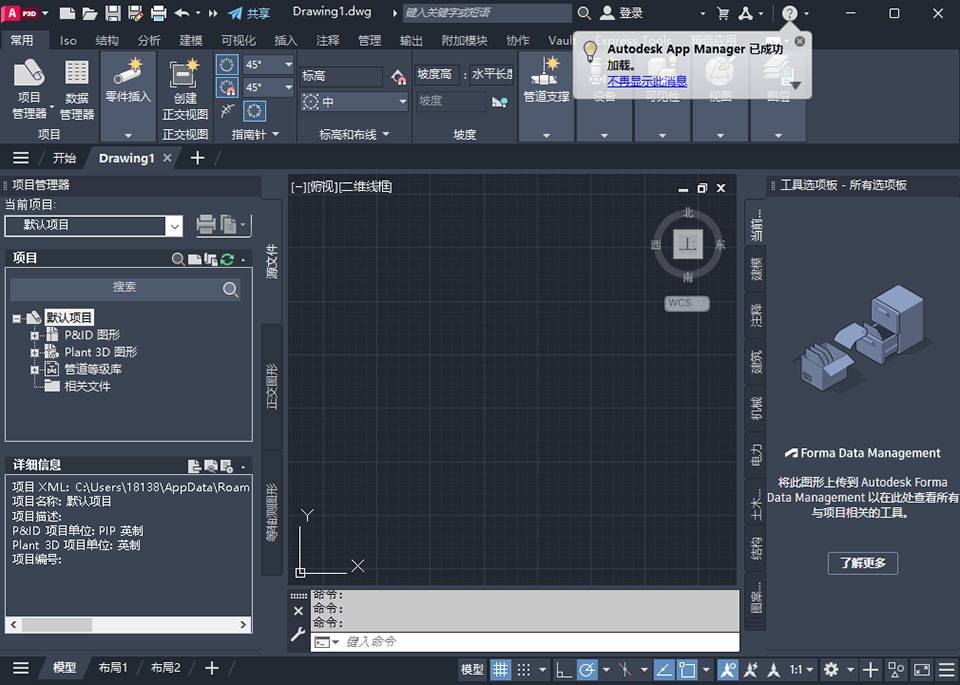Switch to the 结构 ribbon tab
The image size is (960, 685).
(107, 40)
